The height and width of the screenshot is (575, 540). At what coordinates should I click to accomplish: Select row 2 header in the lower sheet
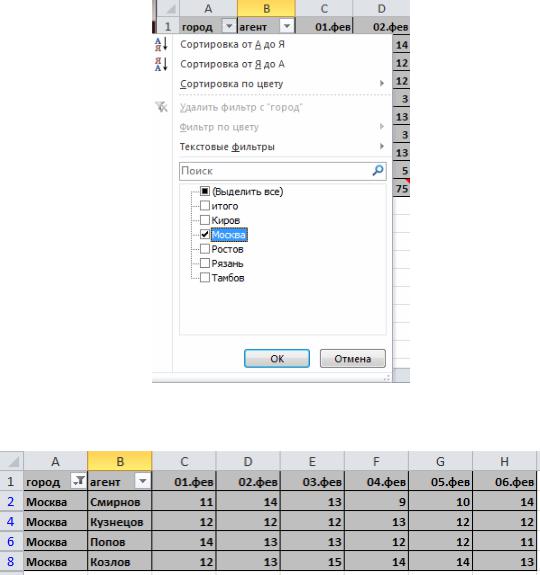click(11, 501)
